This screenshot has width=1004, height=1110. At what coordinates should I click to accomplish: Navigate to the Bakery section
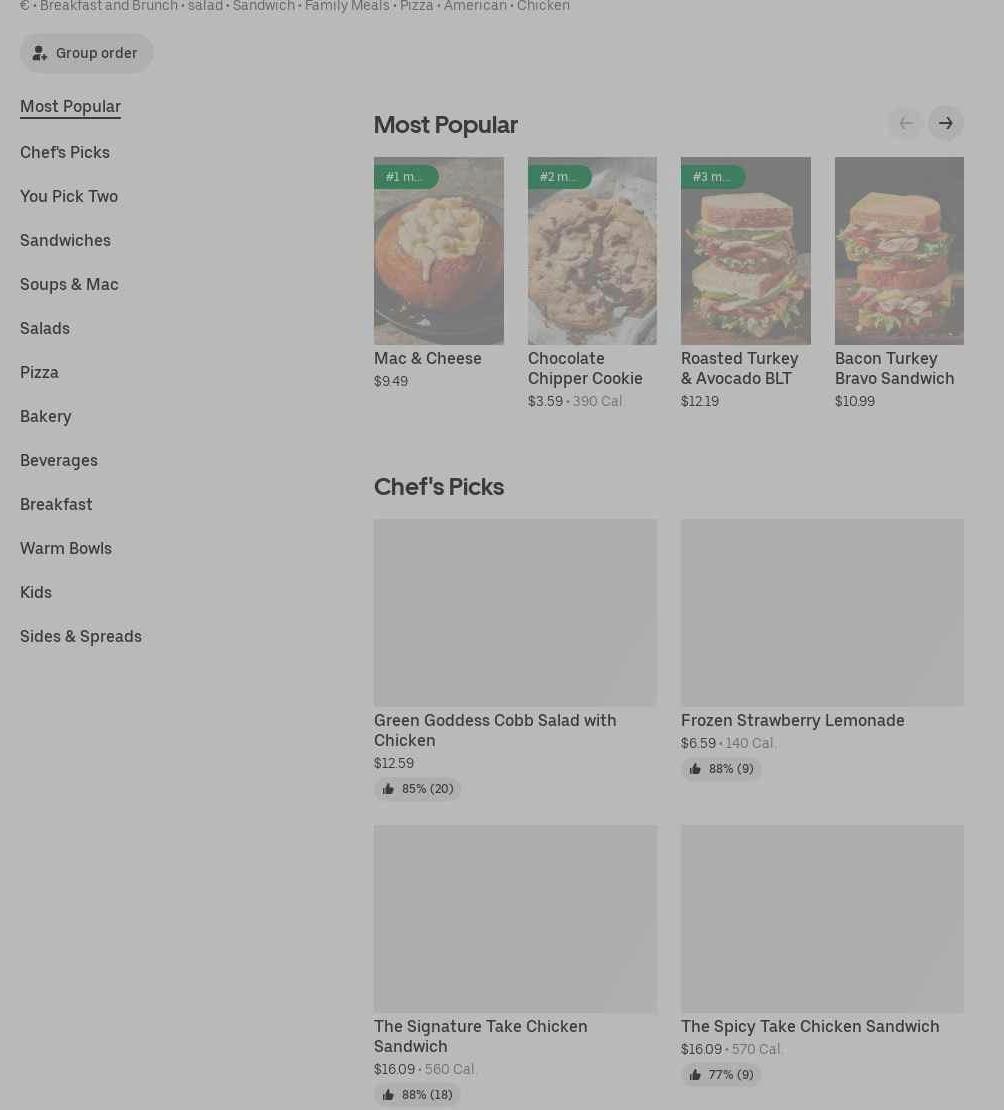click(x=46, y=416)
